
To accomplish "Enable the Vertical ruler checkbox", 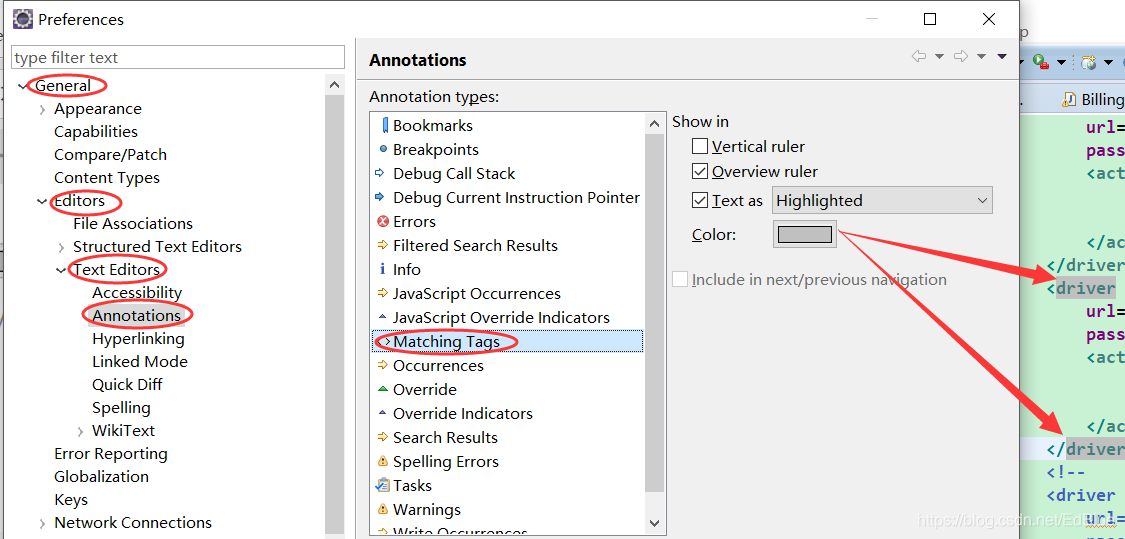I will [700, 146].
